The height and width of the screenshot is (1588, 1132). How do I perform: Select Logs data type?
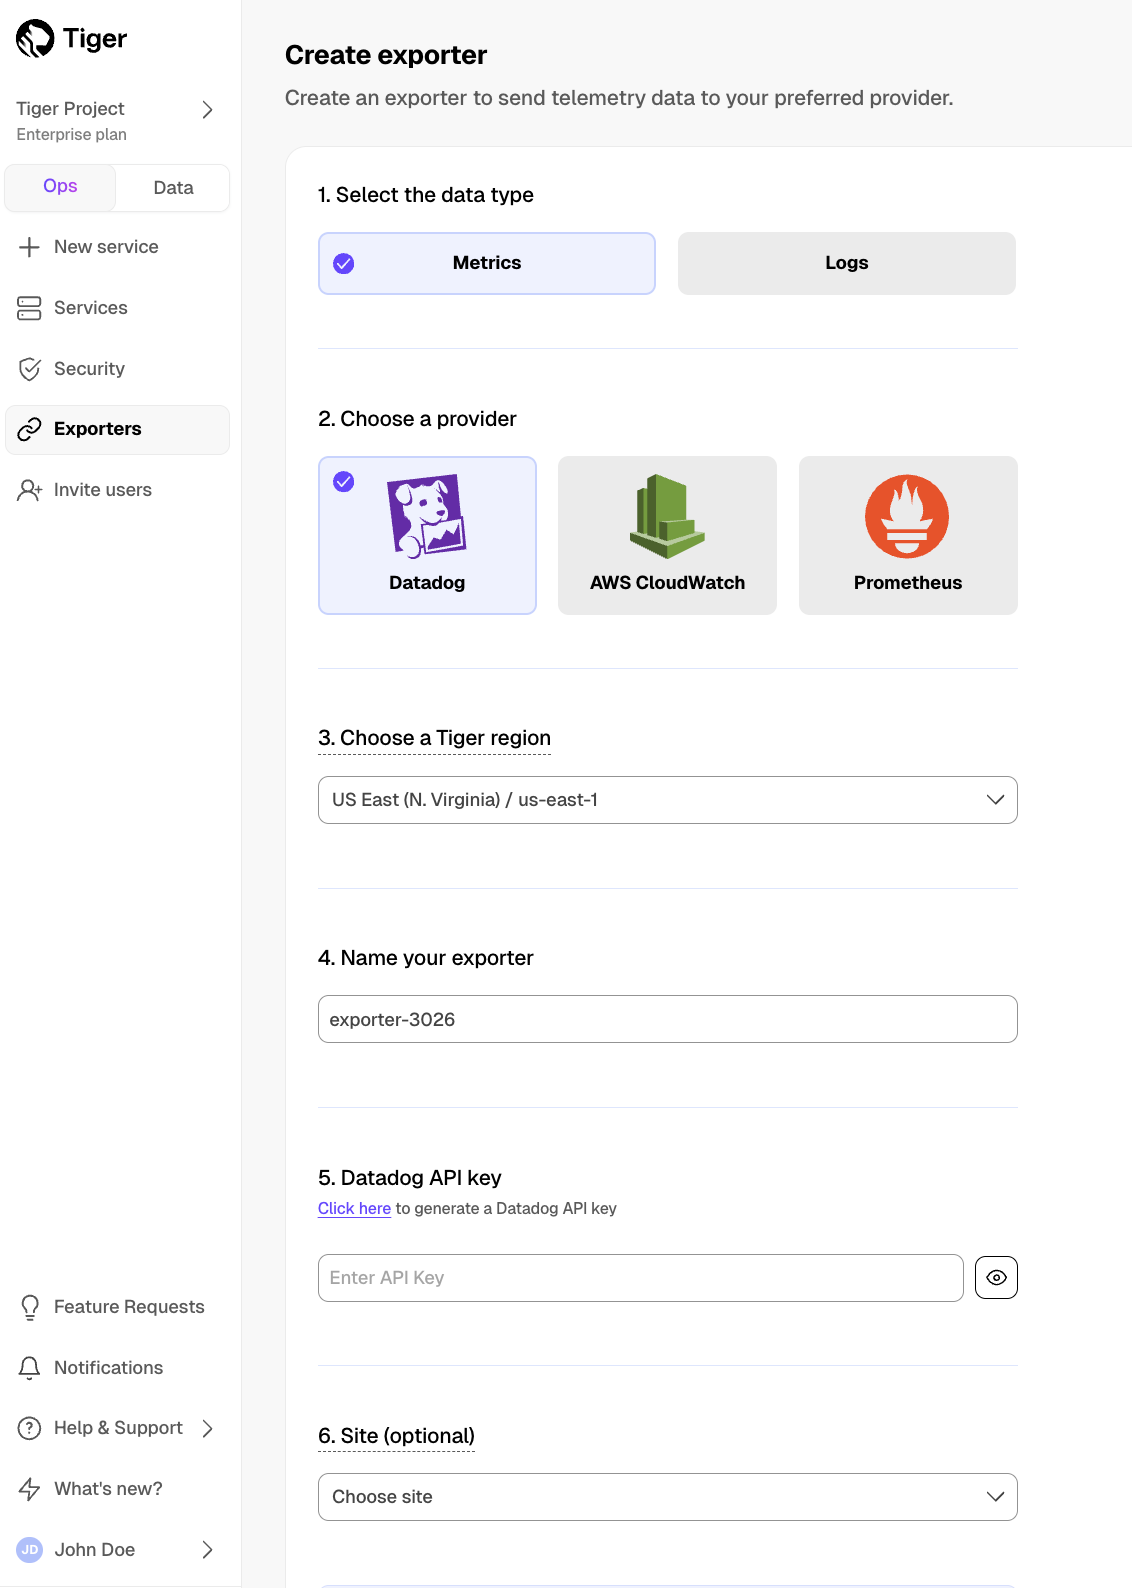(847, 264)
